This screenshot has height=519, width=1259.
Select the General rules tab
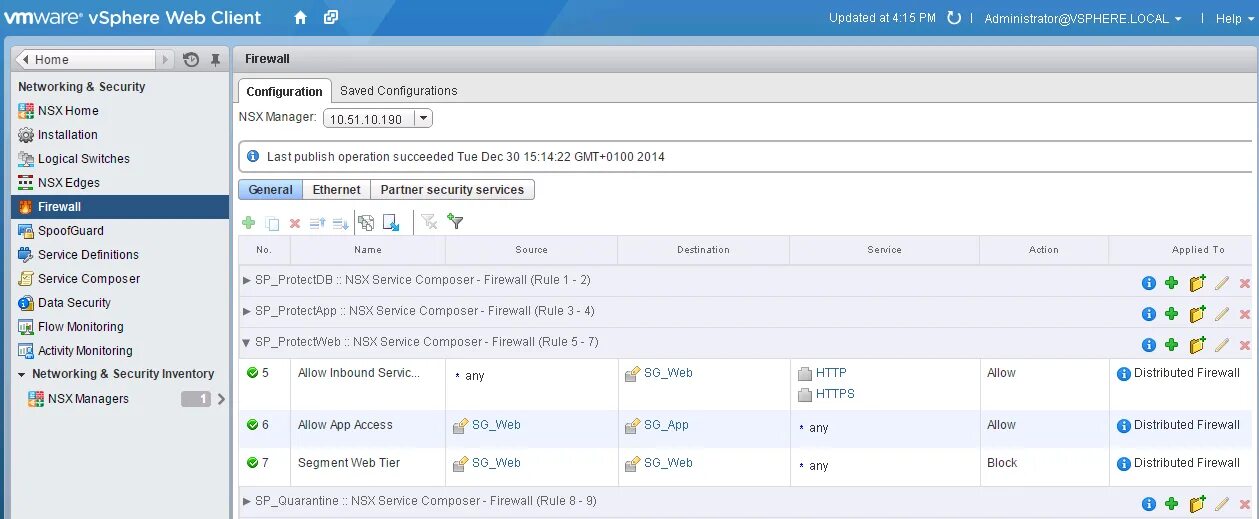(270, 190)
